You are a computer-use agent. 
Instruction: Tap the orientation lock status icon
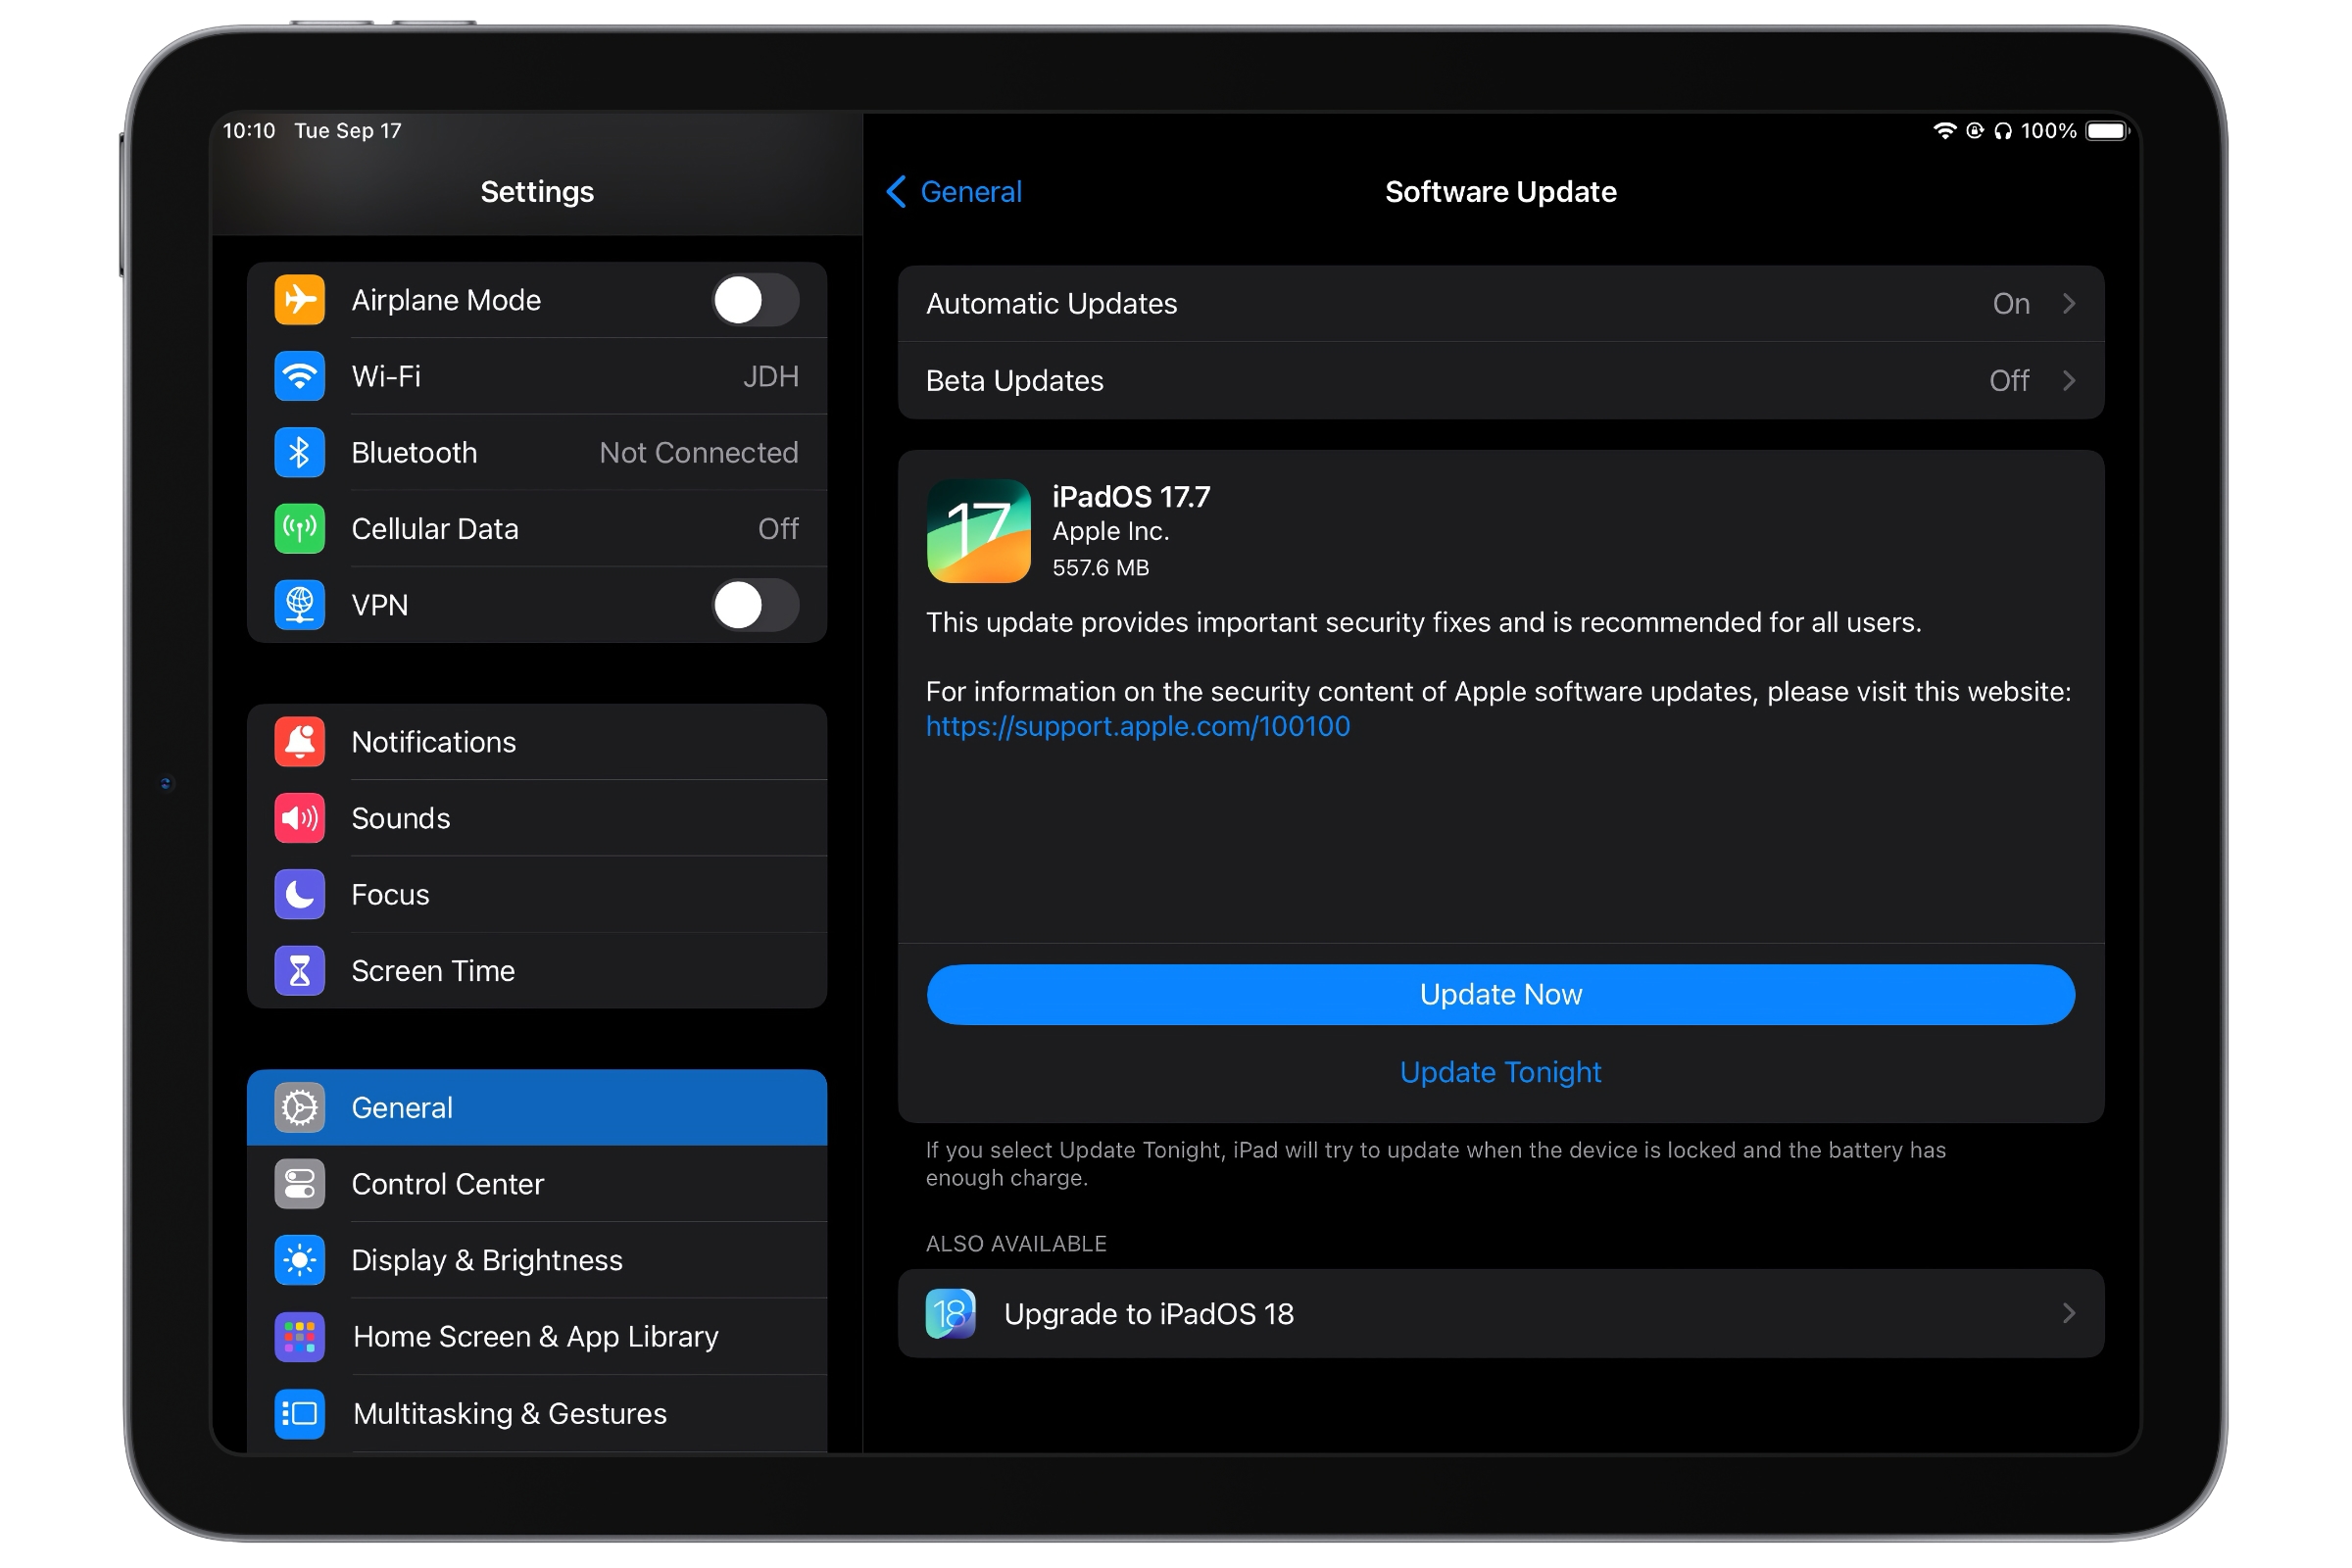tap(1975, 131)
